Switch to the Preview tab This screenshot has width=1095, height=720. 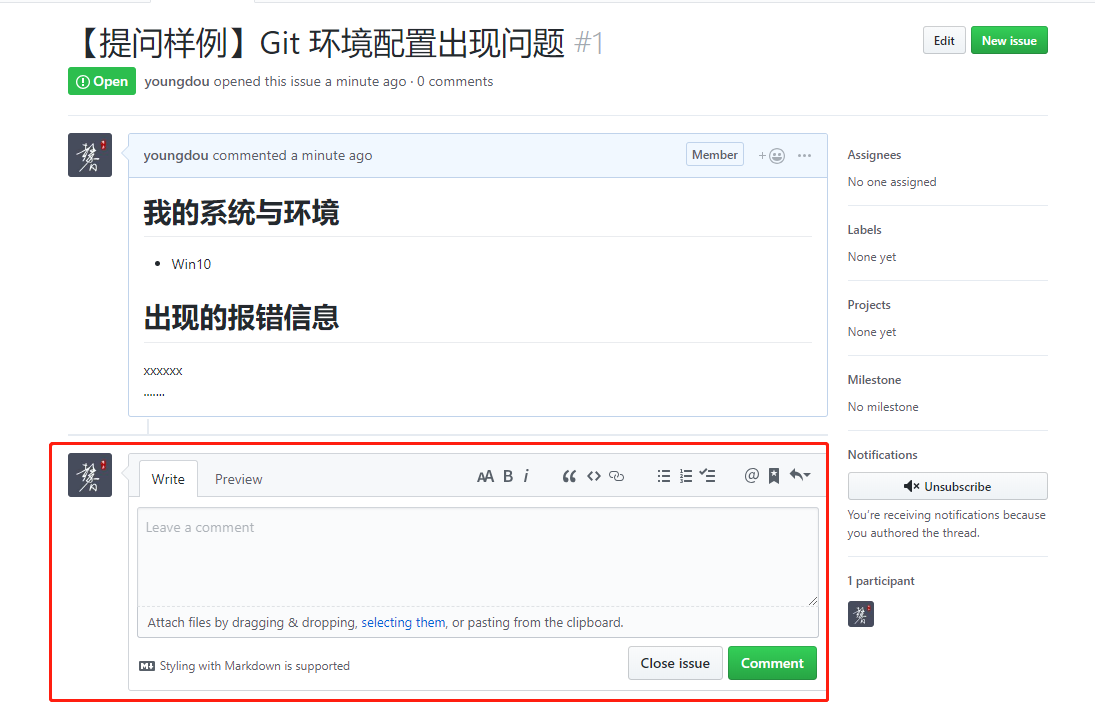click(239, 479)
